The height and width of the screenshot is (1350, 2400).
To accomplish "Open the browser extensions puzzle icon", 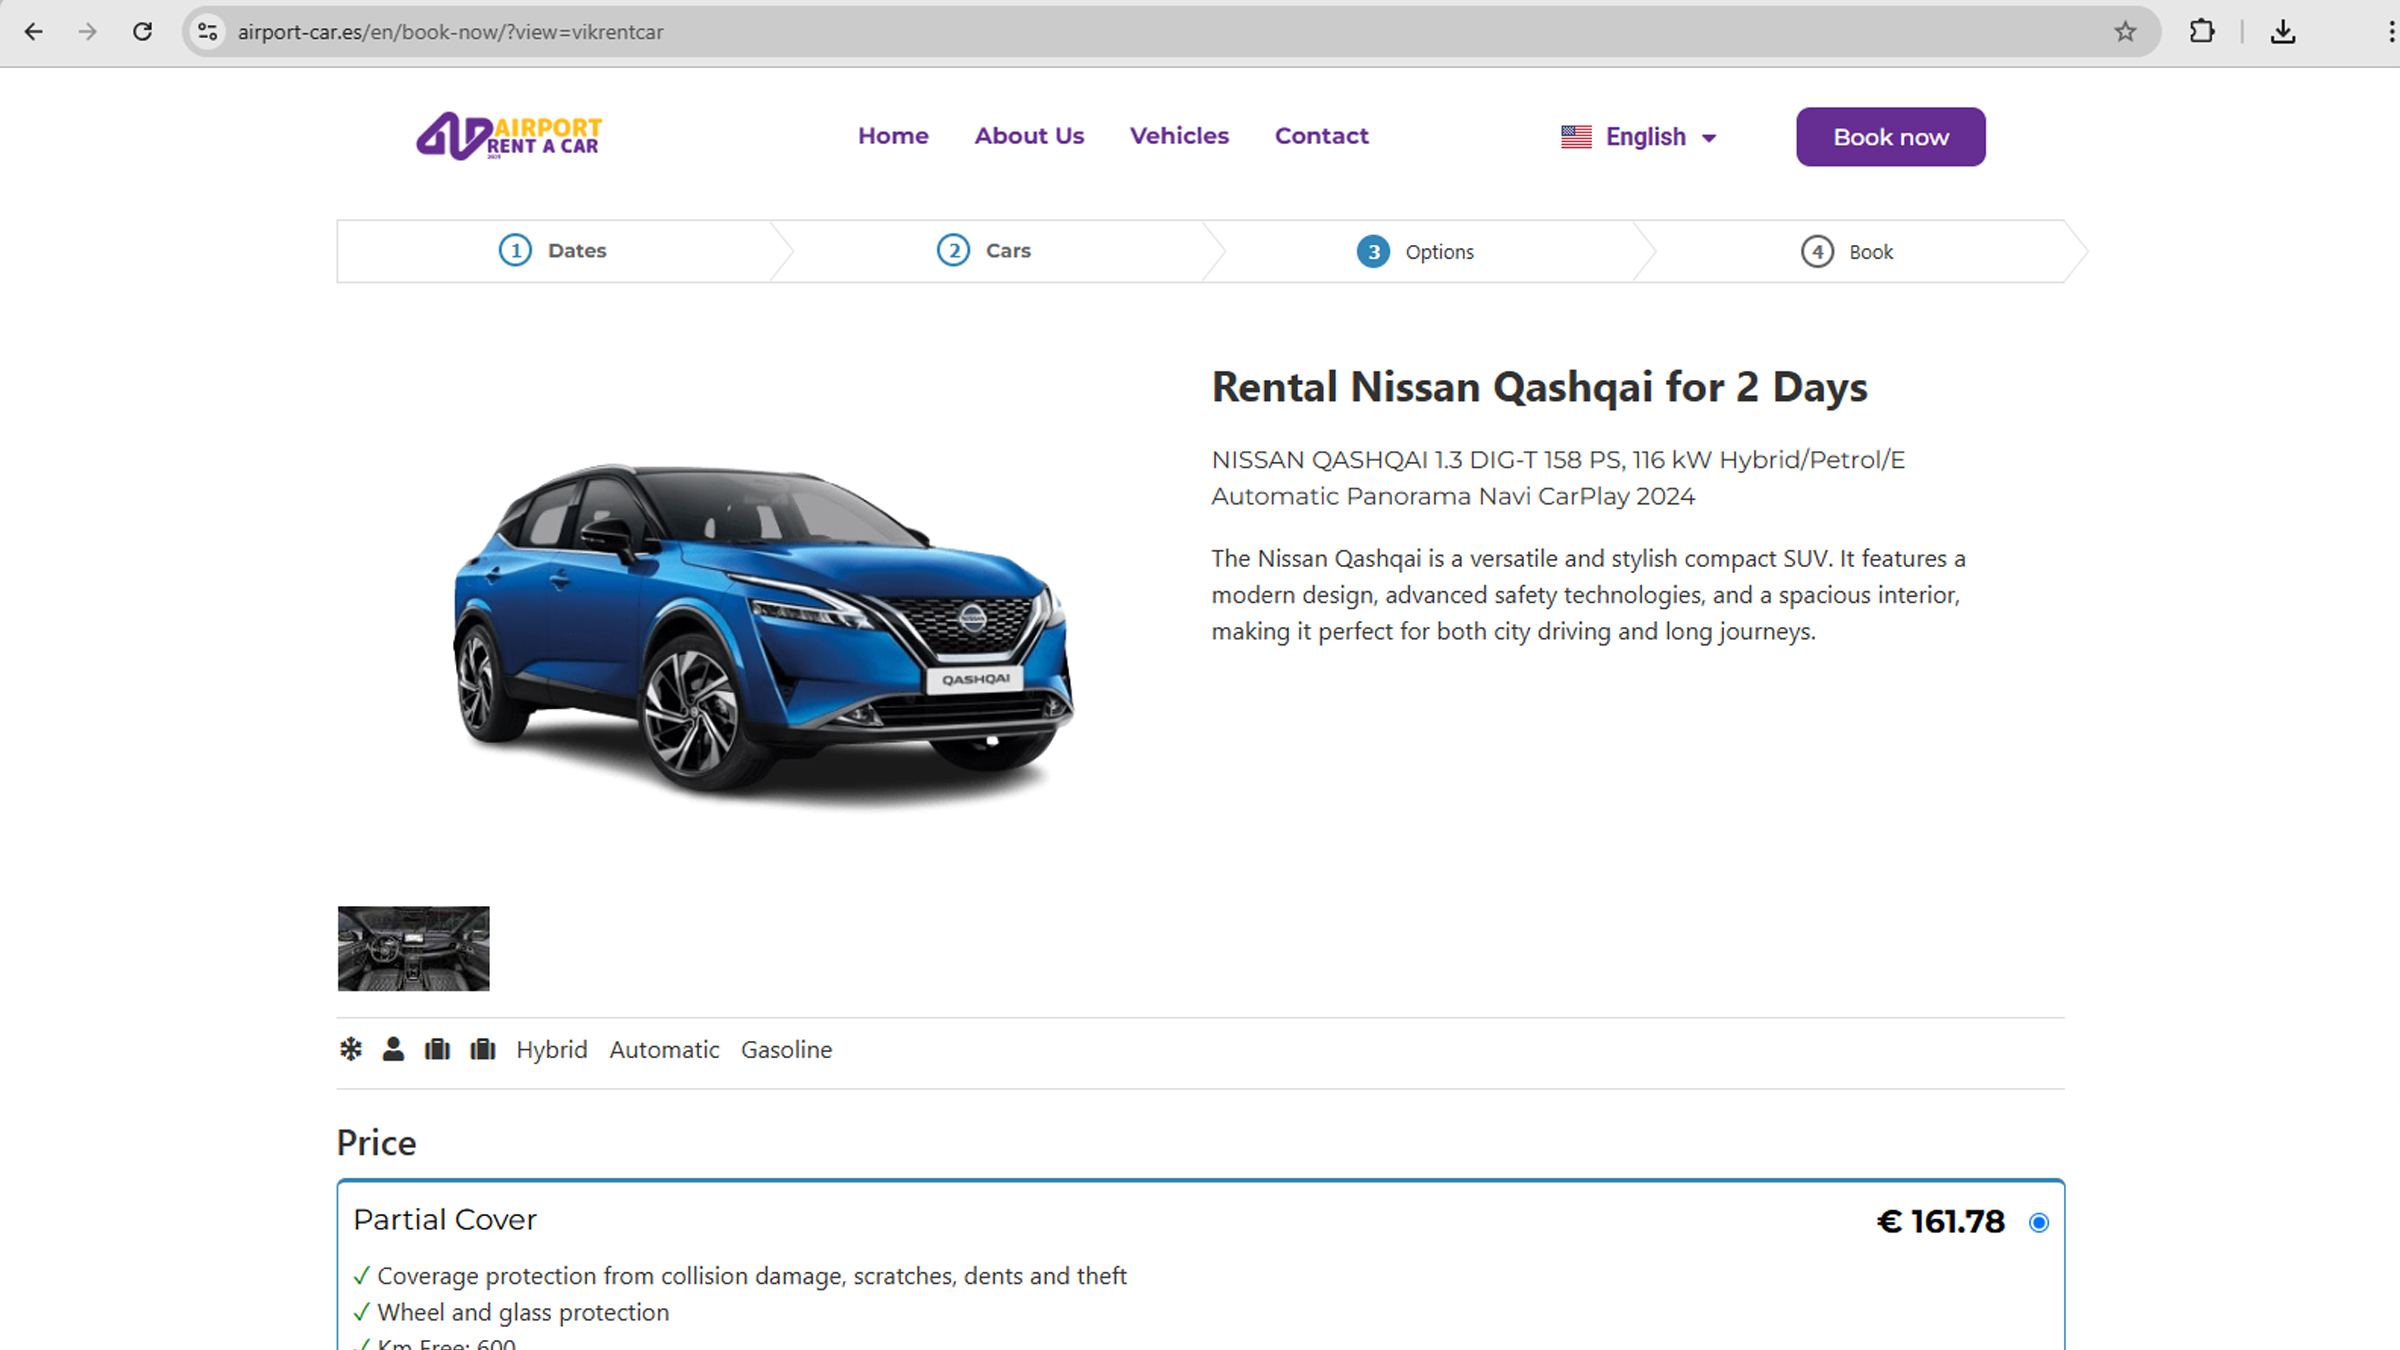I will click(2201, 32).
